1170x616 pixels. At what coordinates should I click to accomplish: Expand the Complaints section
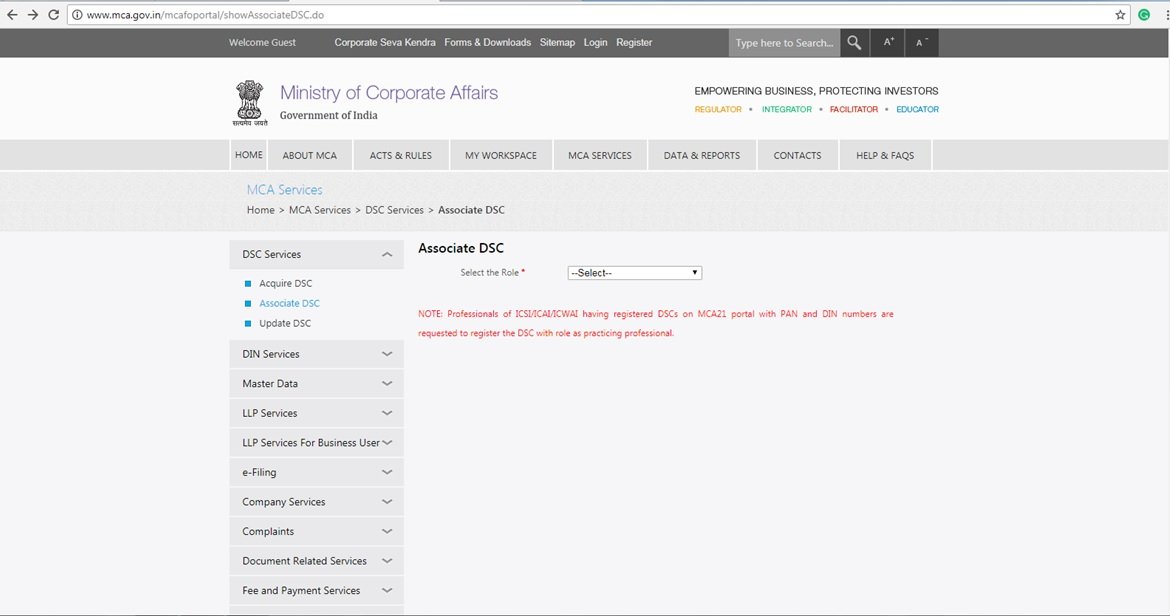click(316, 531)
